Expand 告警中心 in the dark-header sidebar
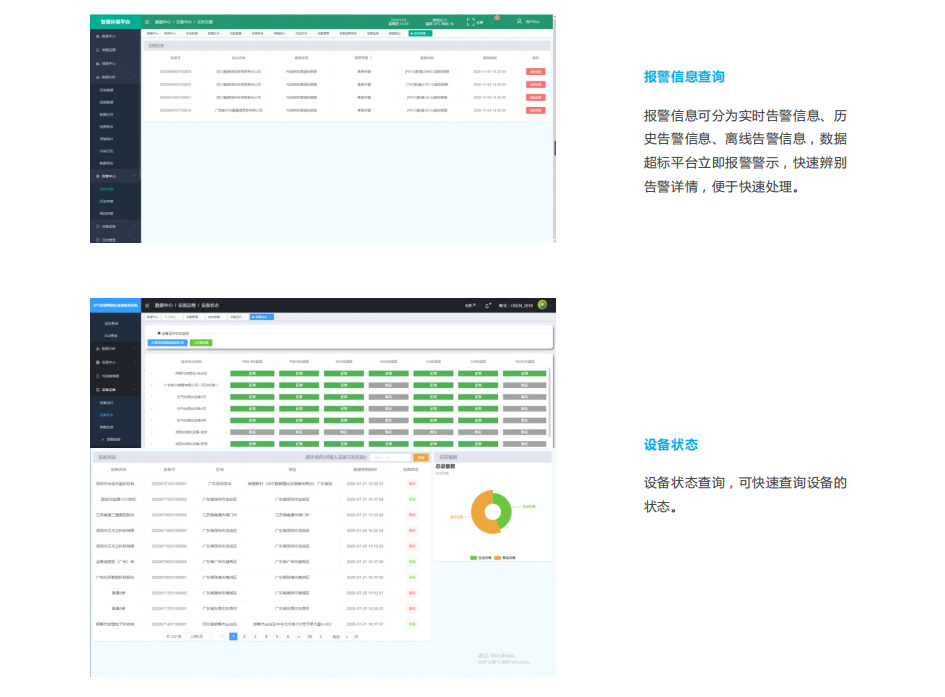Viewport: 945px width, 697px height. click(x=115, y=362)
